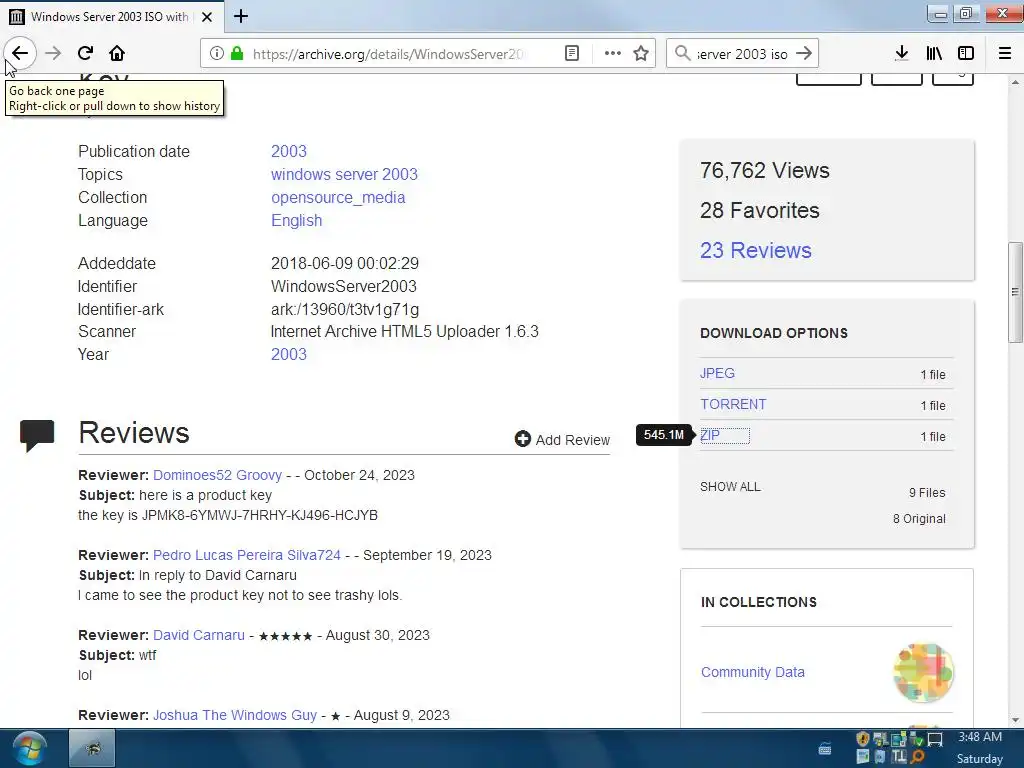This screenshot has height=768, width=1024.
Task: Click the ark value 'ark:/13960/t3tv1g71g'
Action: [x=345, y=310]
